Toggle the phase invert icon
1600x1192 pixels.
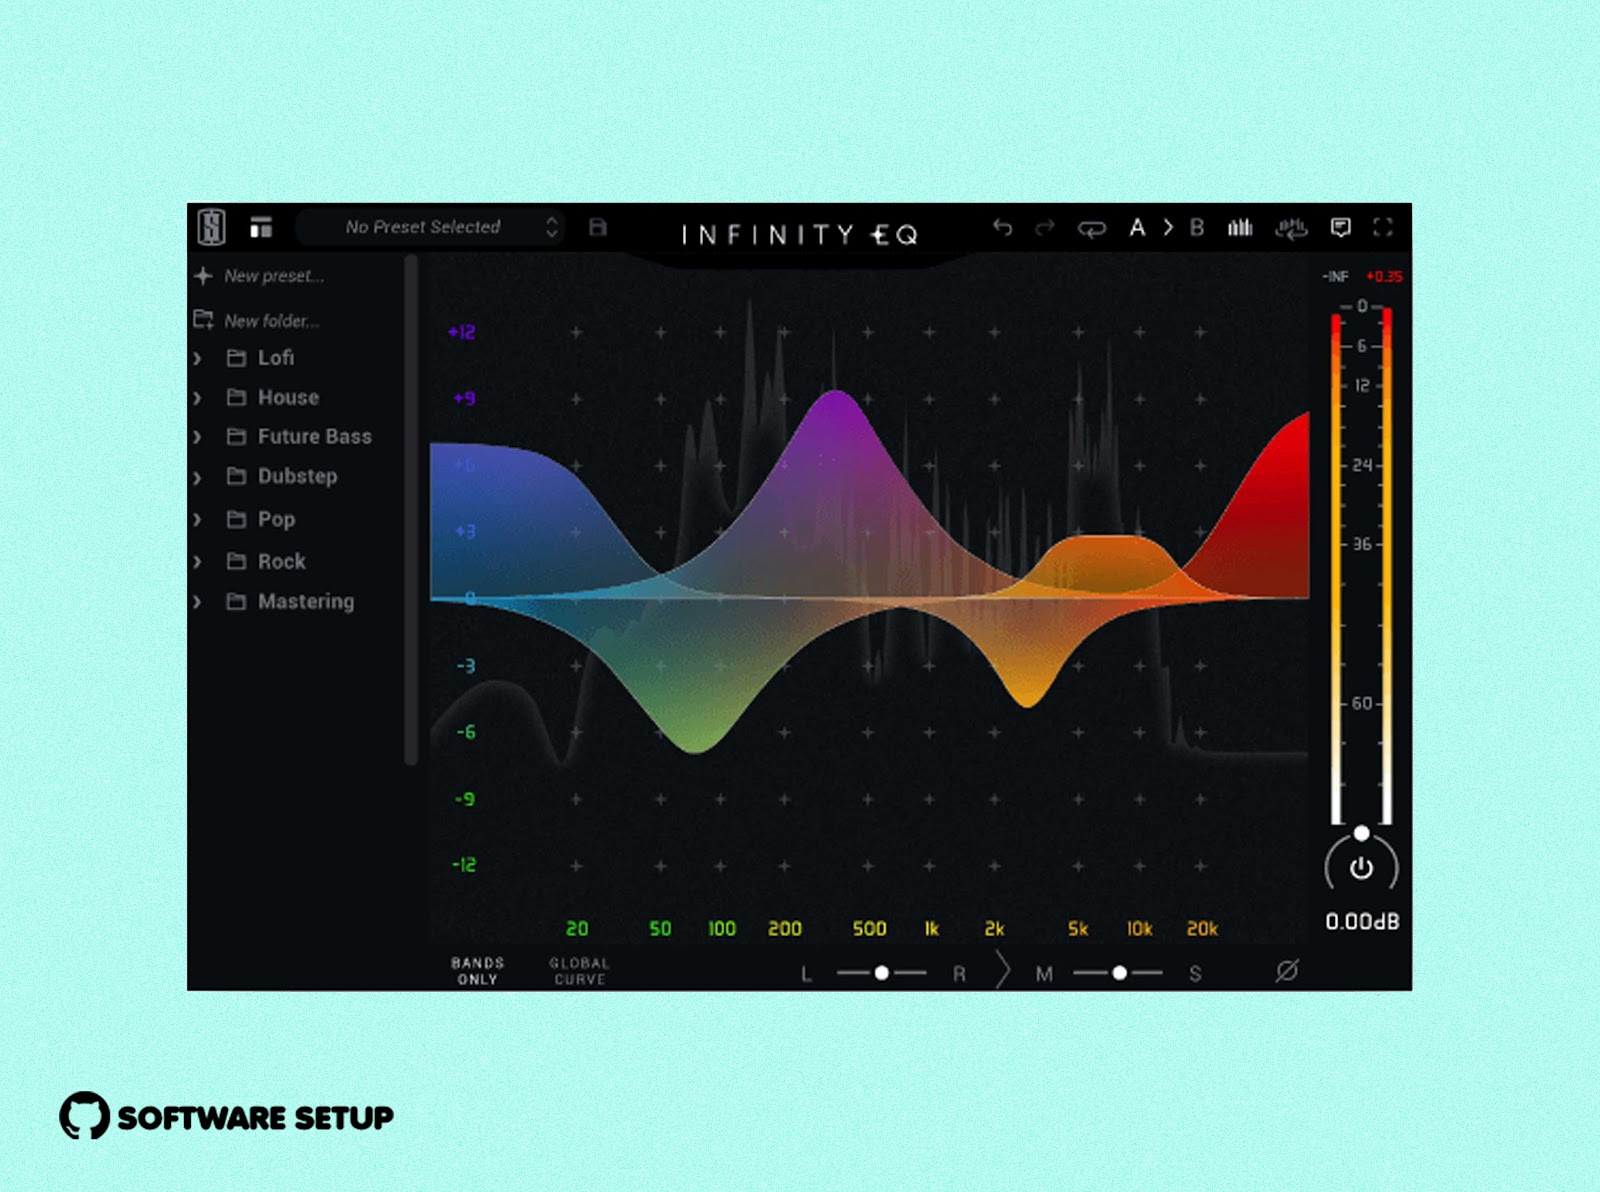(1287, 971)
